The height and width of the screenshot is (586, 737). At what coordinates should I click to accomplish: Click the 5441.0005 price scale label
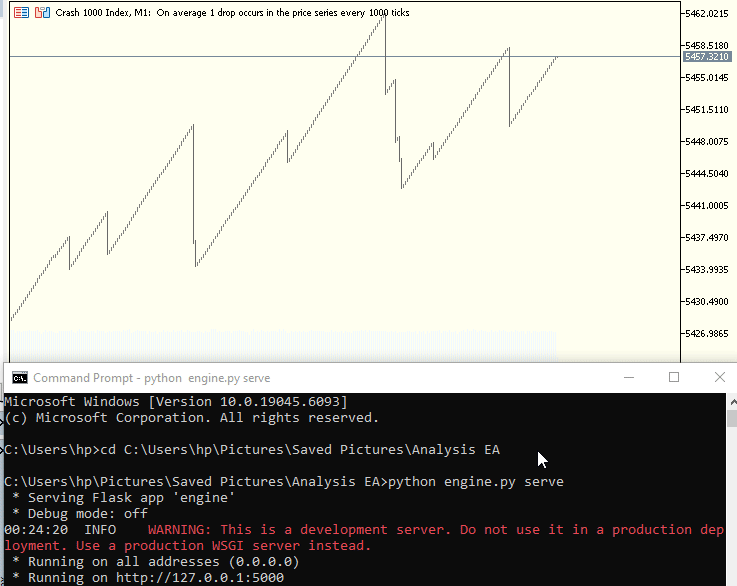(x=706, y=206)
